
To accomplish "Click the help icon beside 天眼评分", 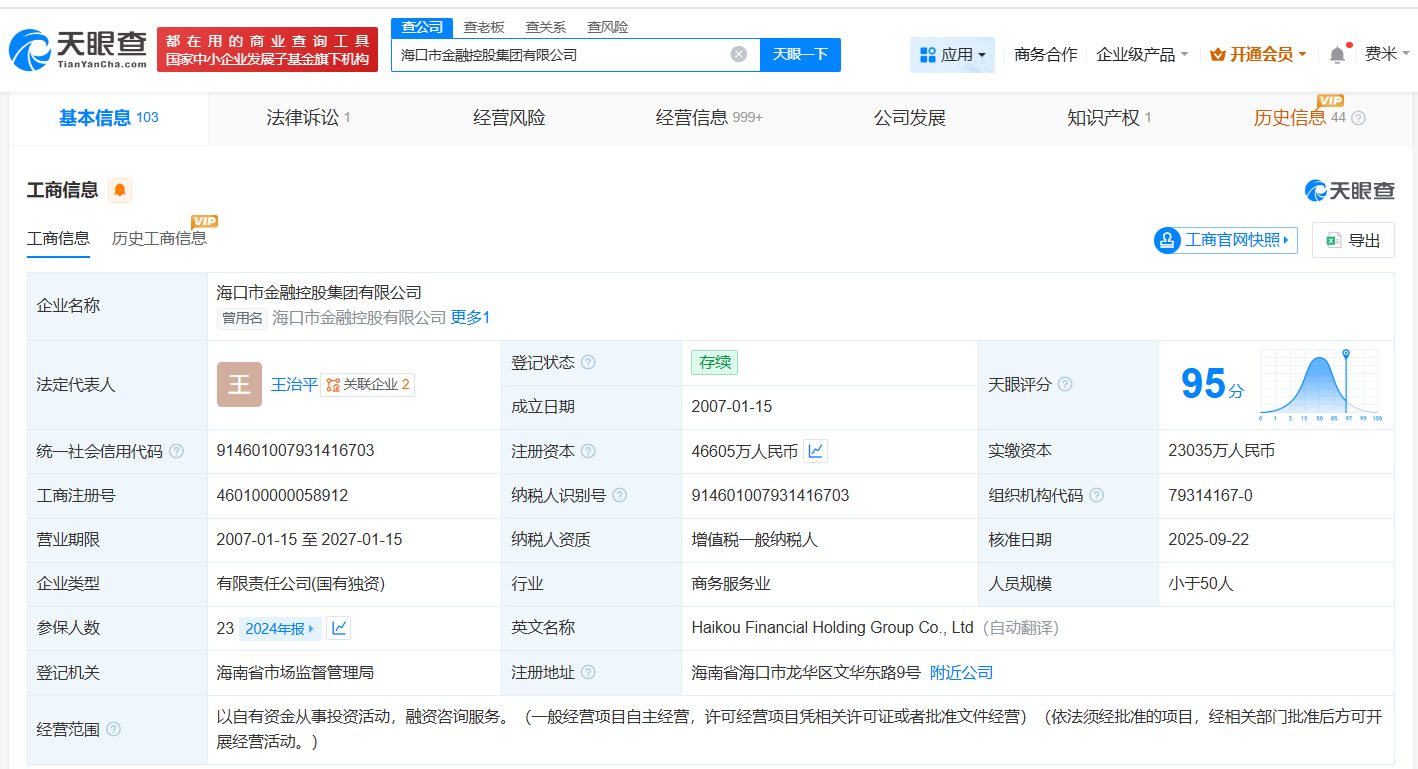I will tap(1066, 384).
